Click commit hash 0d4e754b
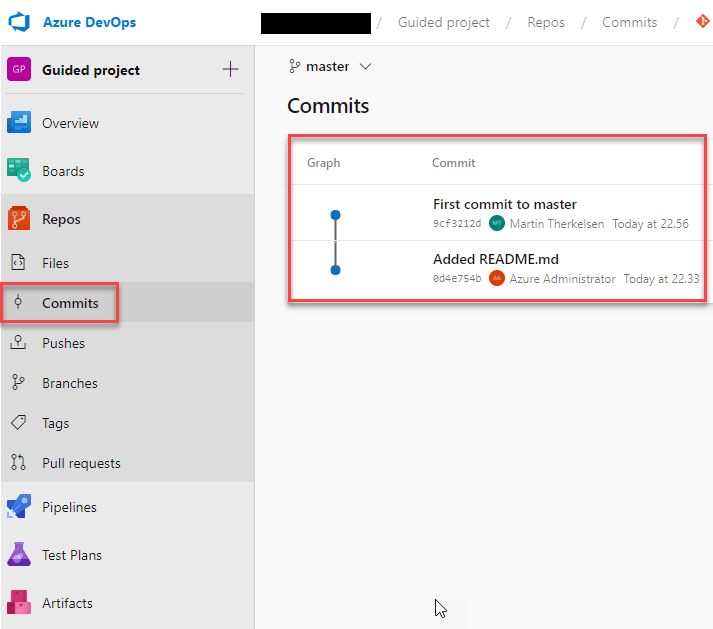 click(457, 278)
